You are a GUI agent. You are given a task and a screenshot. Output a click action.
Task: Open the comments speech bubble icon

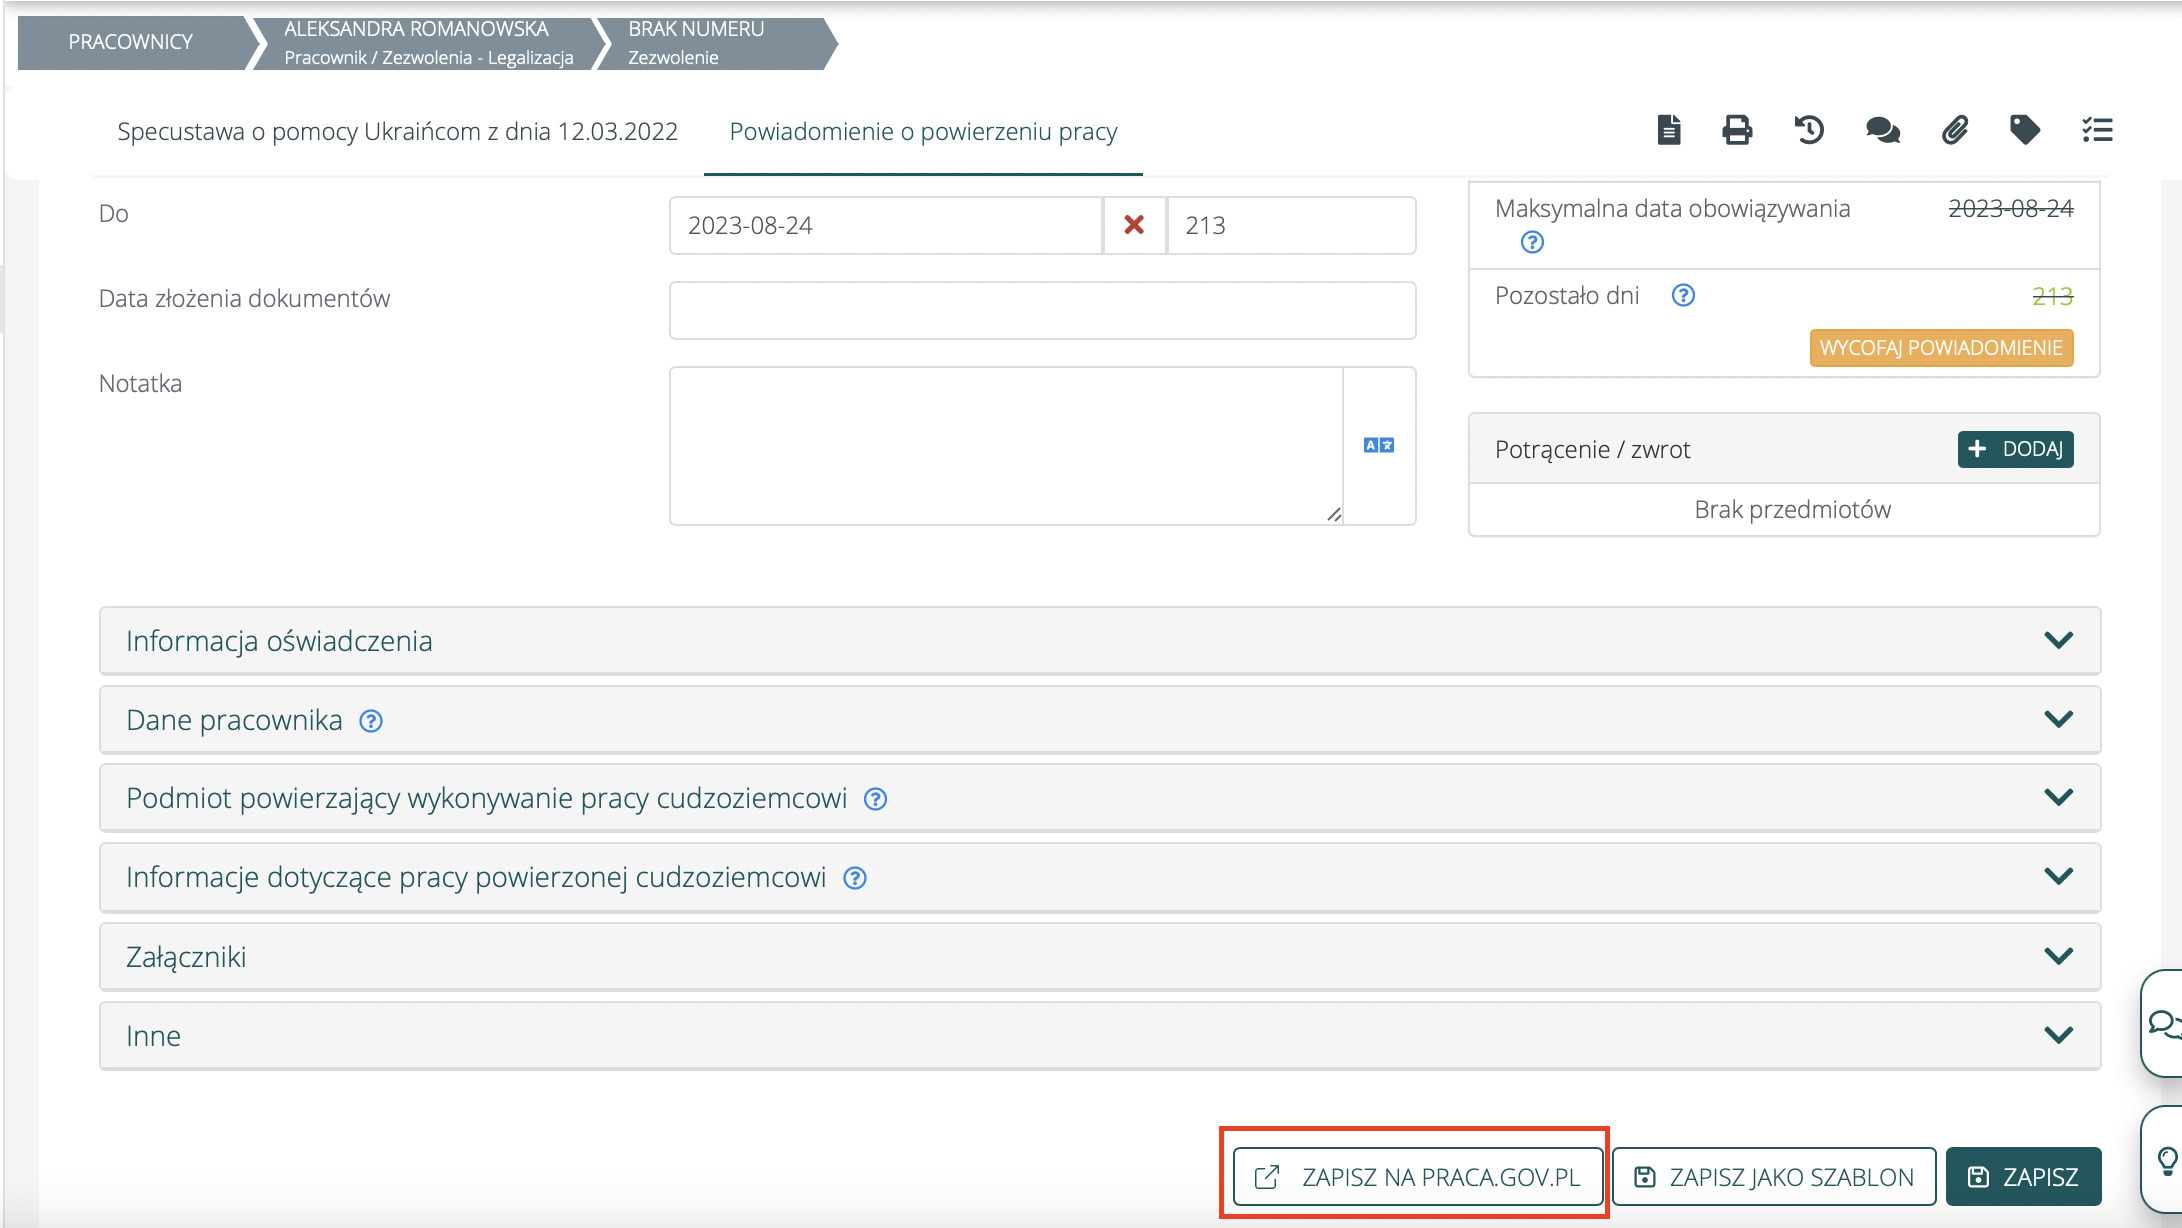tap(1882, 130)
